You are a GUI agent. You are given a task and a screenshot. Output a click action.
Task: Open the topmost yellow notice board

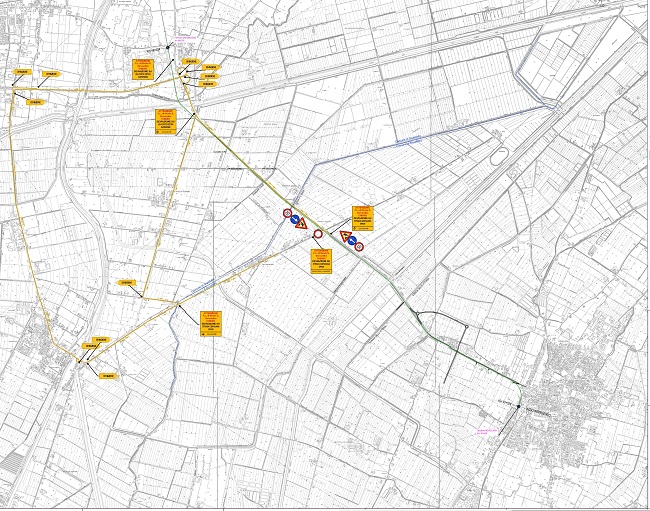click(x=145, y=70)
